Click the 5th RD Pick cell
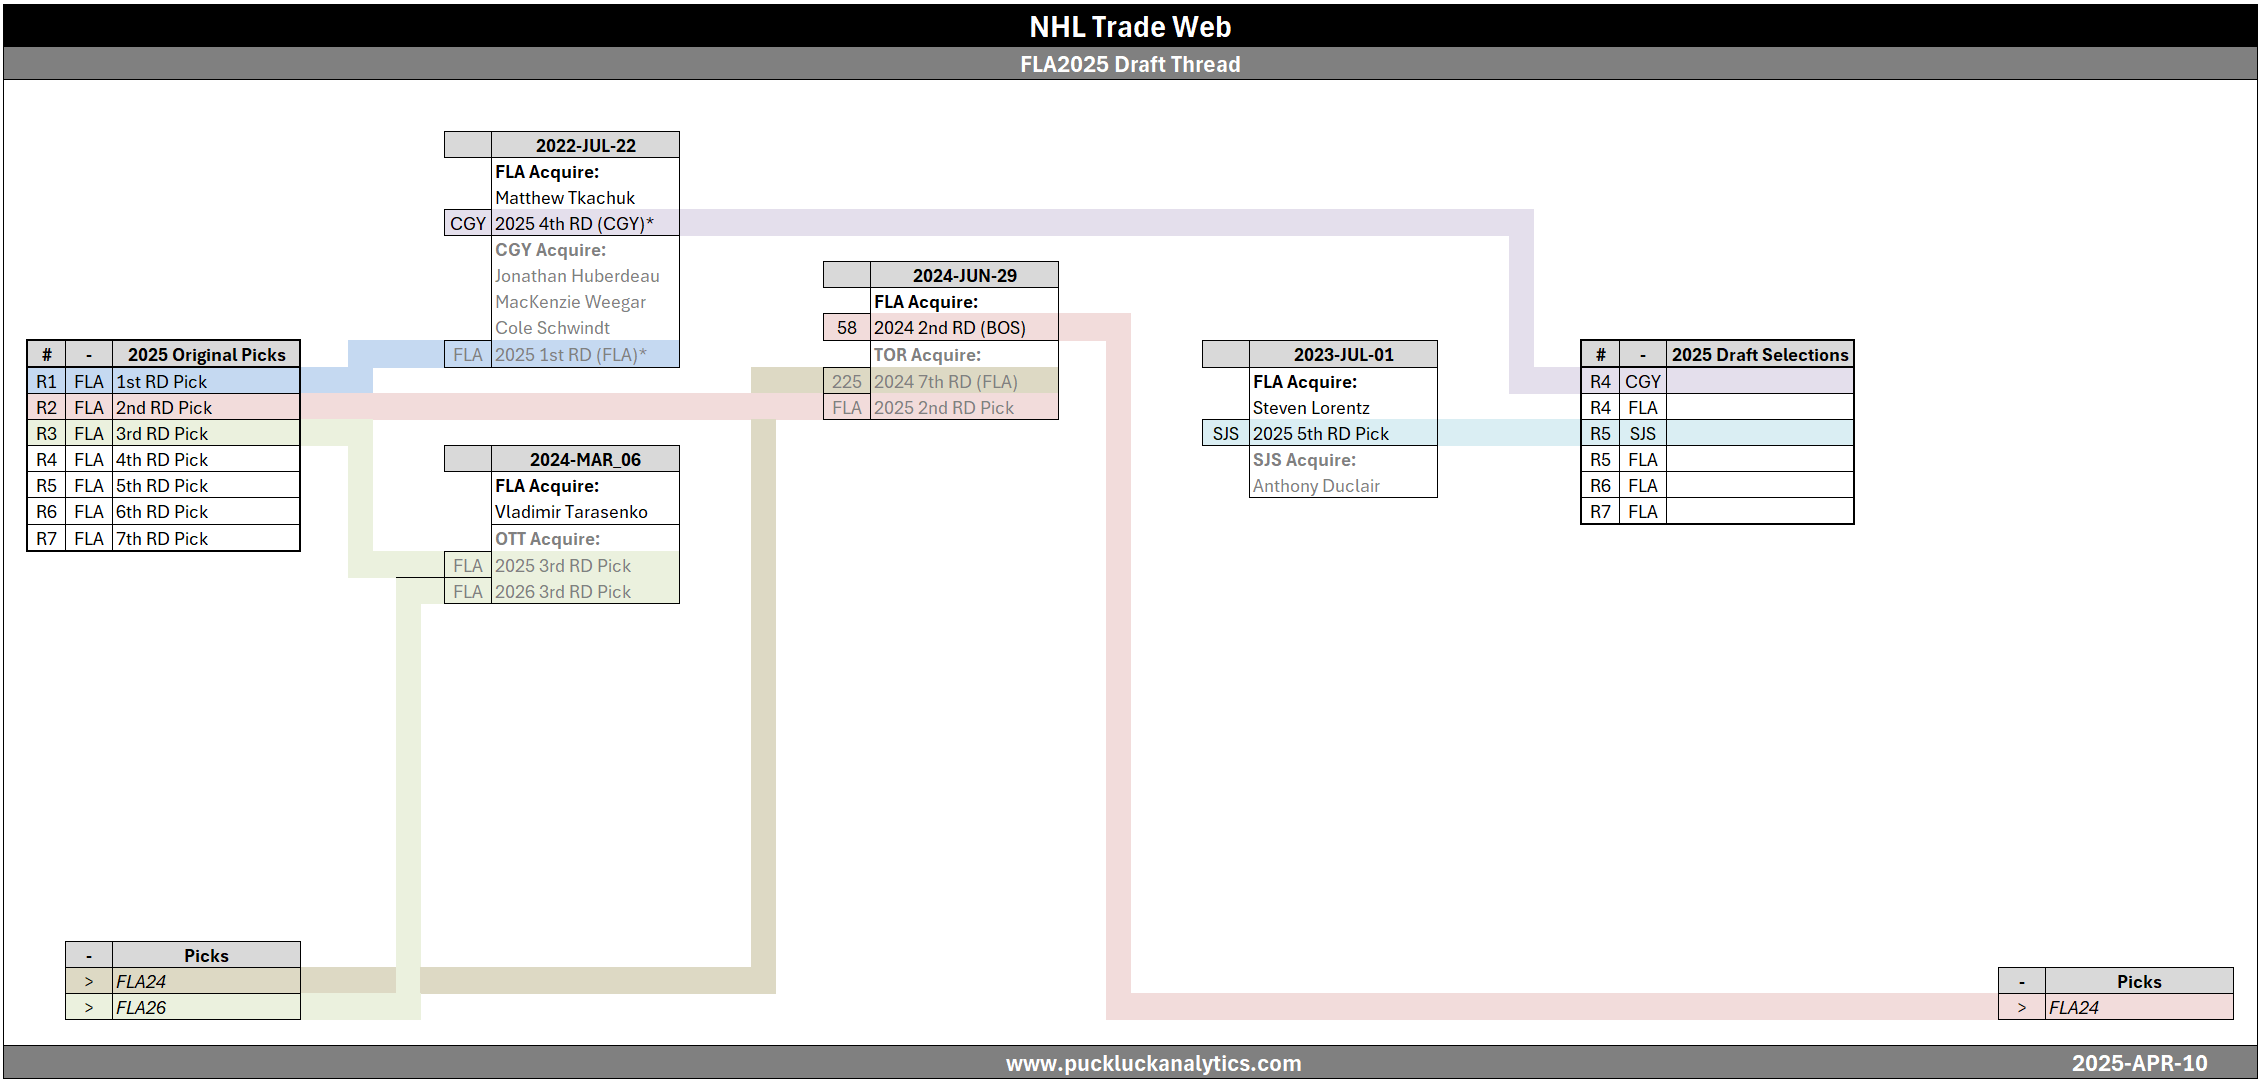This screenshot has width=2263, height=1081. [x=206, y=485]
